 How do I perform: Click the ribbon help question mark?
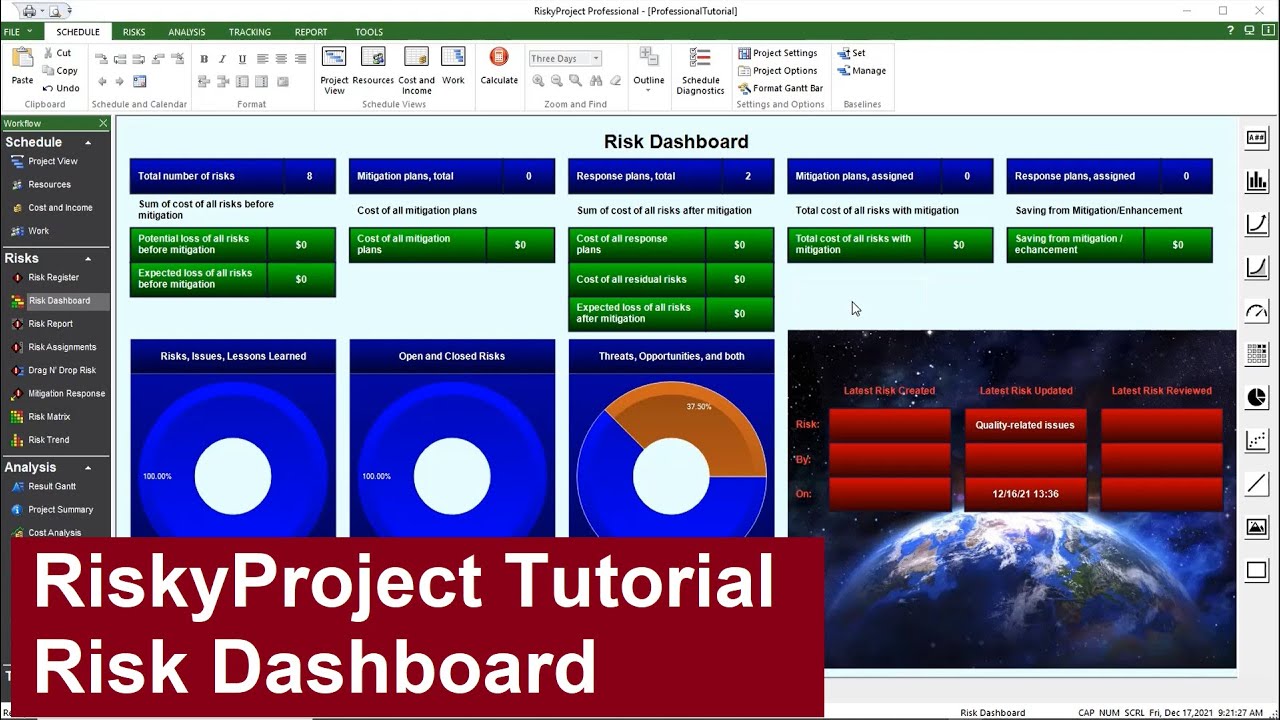1231,32
